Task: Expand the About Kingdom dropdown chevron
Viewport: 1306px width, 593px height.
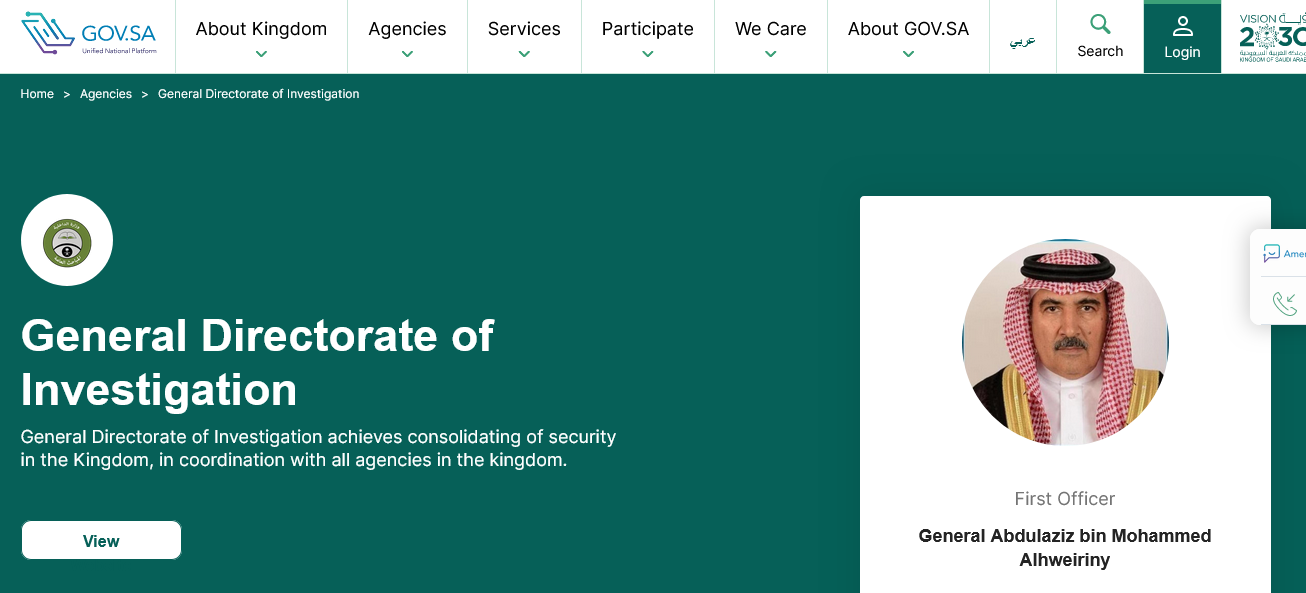Action: click(x=261, y=55)
